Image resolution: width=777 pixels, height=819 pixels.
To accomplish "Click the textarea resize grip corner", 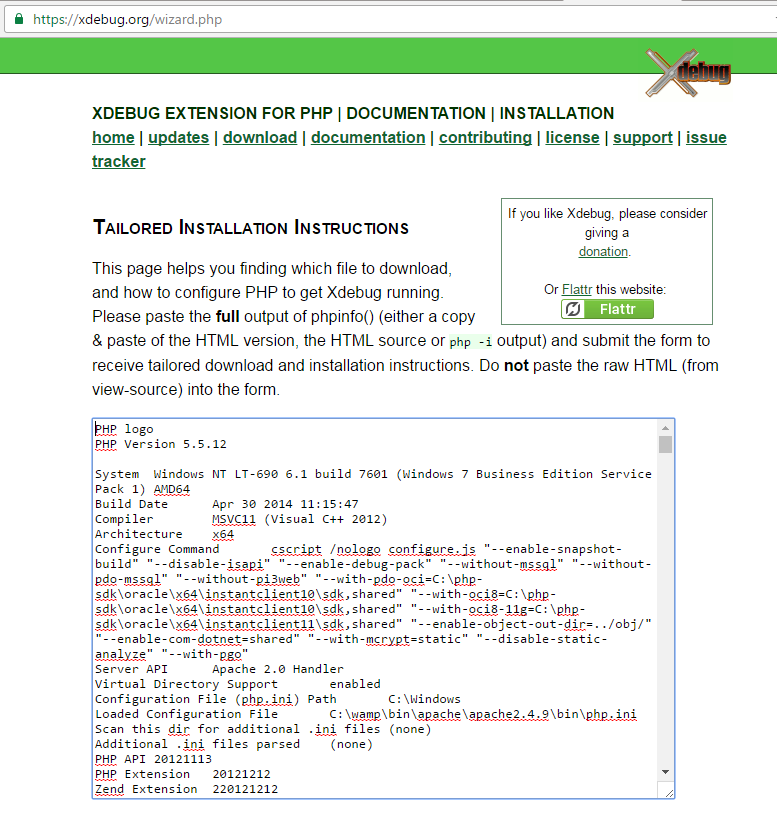I will pos(668,792).
